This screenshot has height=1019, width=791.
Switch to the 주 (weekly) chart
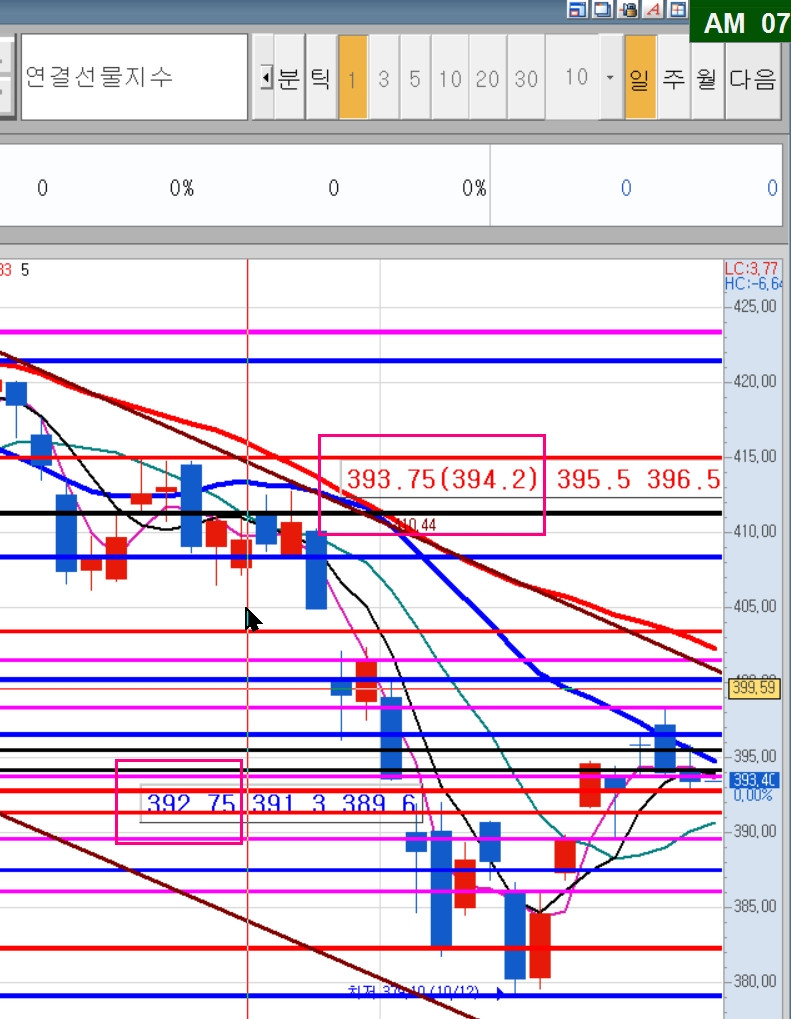point(674,77)
